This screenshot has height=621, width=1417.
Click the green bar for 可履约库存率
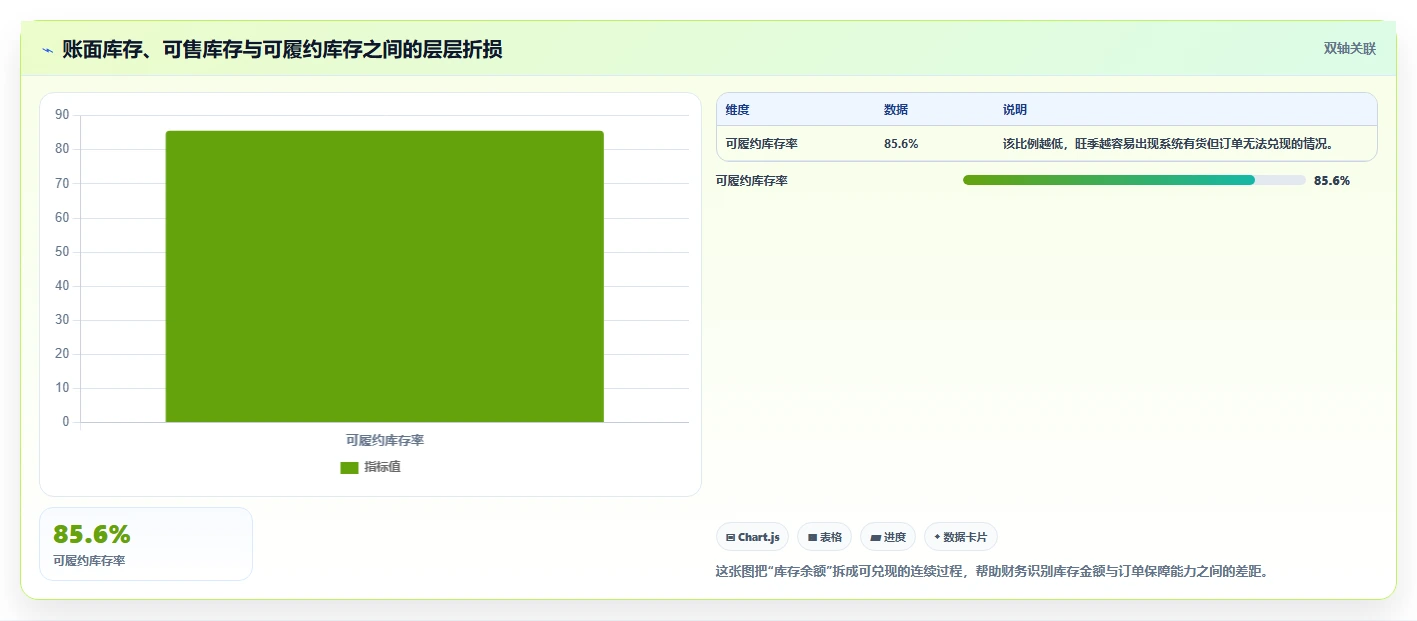point(384,276)
